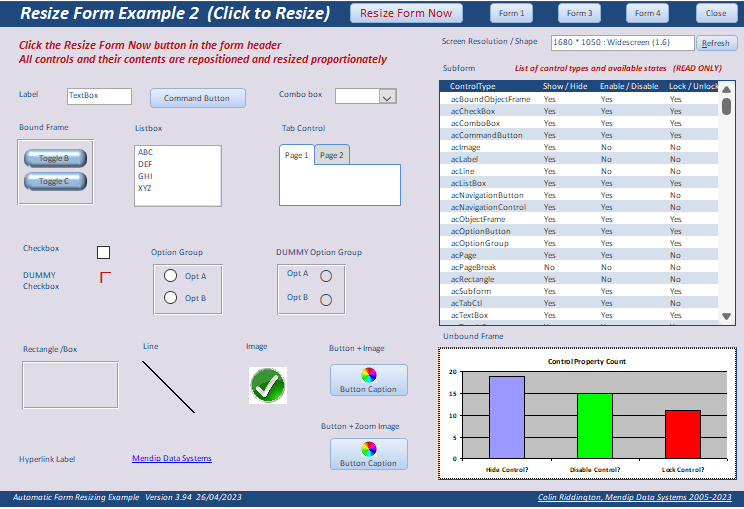Tick the DUMMY Checkbox red corner
744x509 pixels.
(105, 277)
